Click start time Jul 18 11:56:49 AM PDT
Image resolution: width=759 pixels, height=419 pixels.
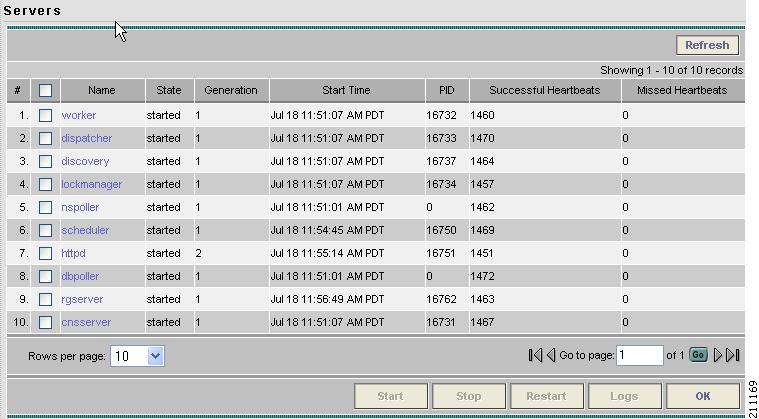coord(327,299)
